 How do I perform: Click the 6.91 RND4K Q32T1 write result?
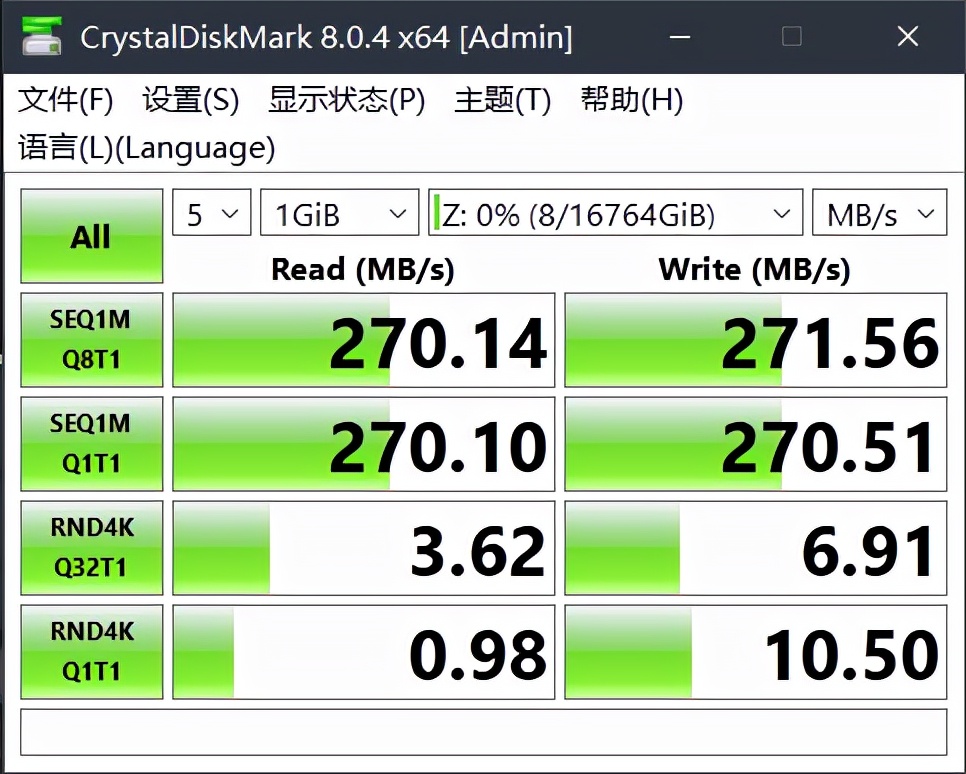(755, 548)
